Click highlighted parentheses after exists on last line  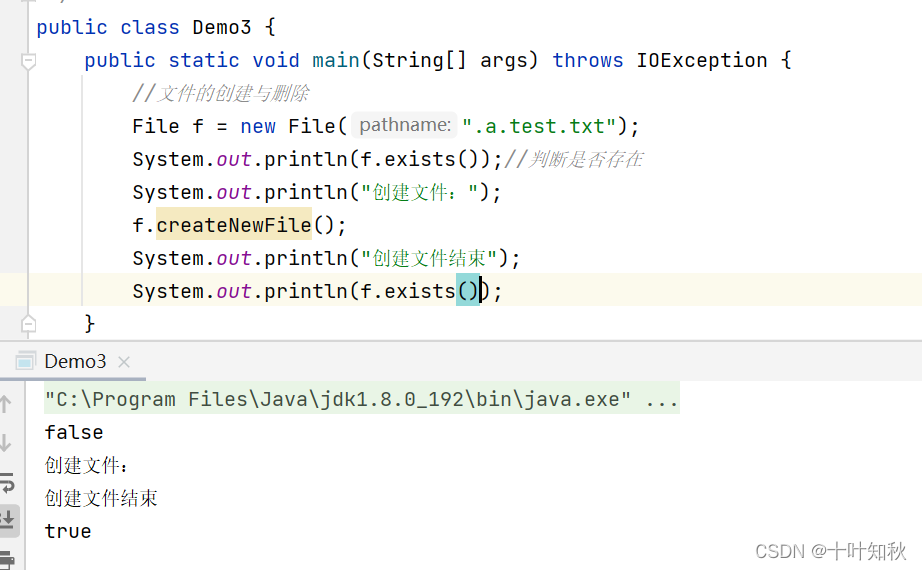pos(468,291)
